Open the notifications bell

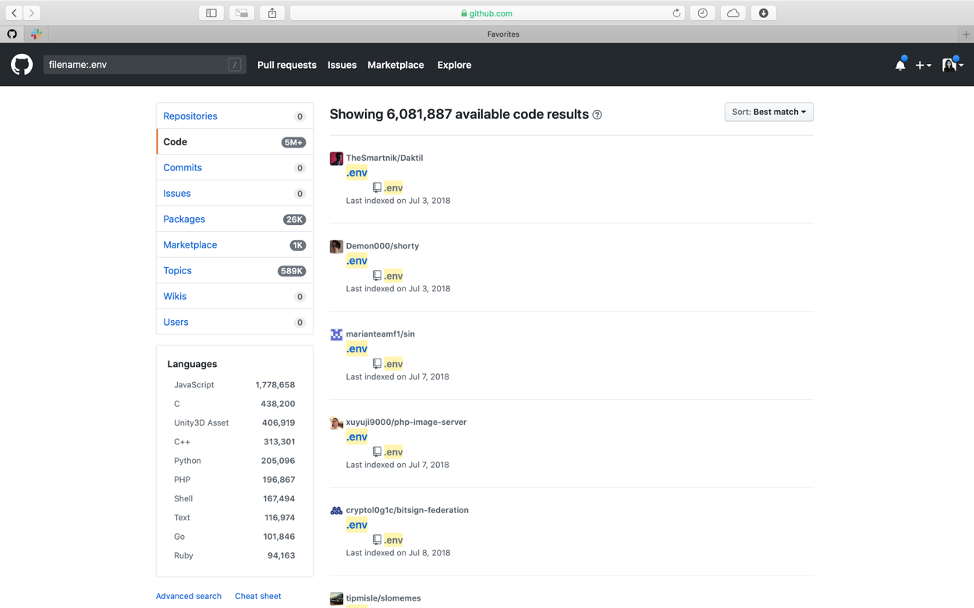tap(900, 65)
